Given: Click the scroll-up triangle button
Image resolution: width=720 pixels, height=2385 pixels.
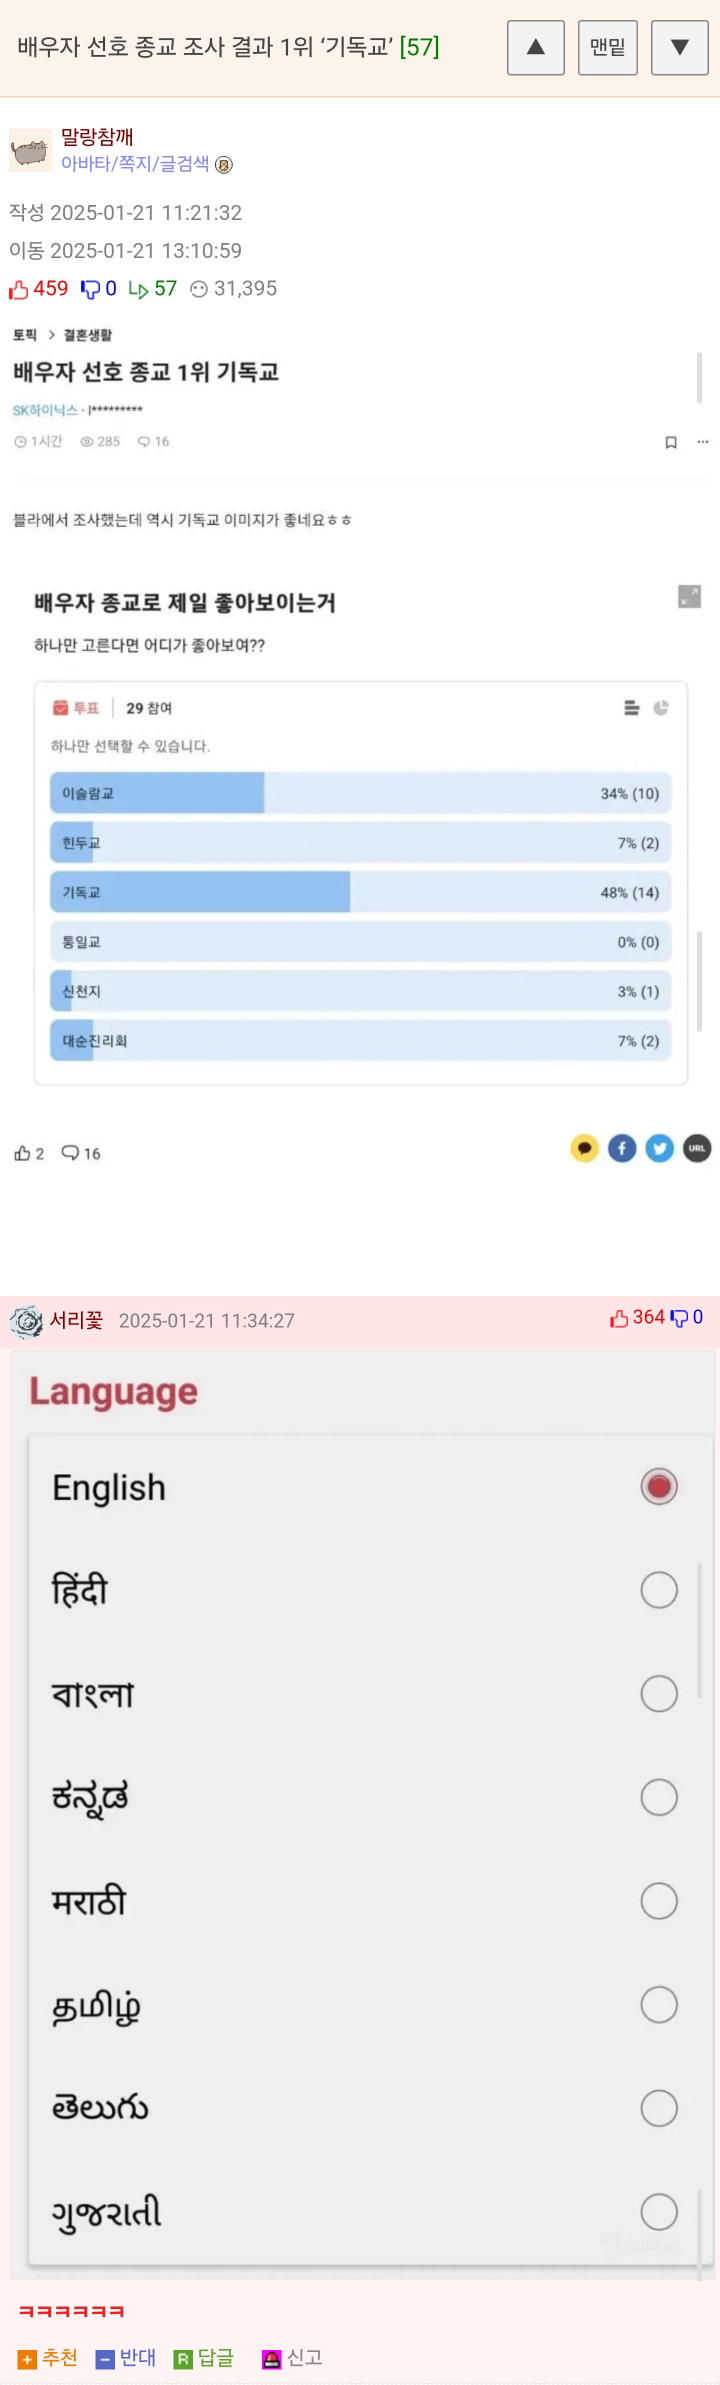Looking at the screenshot, I should (x=536, y=47).
